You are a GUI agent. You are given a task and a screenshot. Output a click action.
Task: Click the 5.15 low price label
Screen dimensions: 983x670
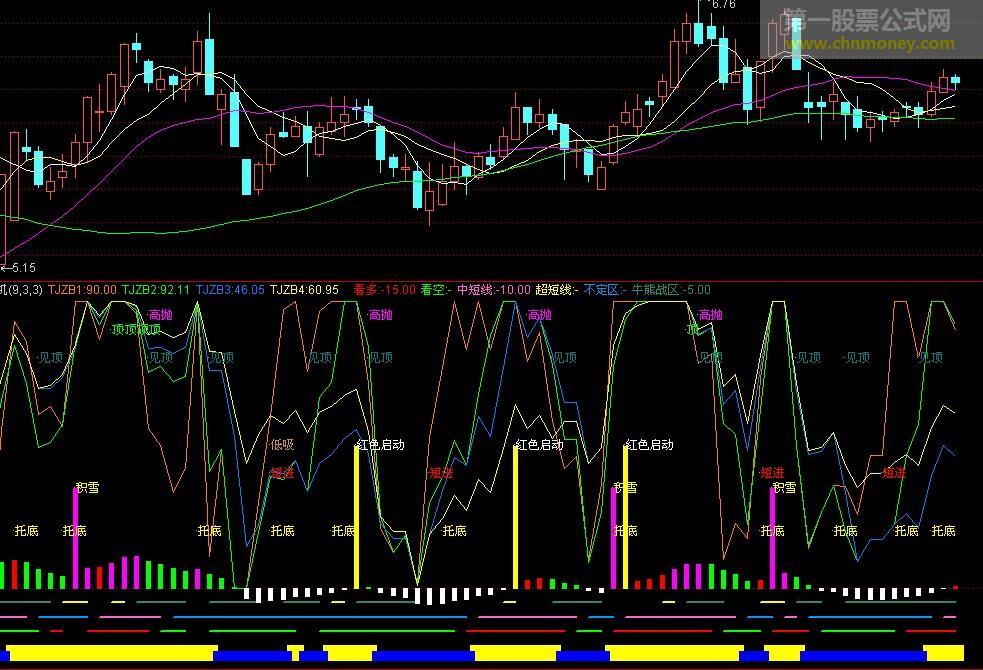click(x=23, y=268)
